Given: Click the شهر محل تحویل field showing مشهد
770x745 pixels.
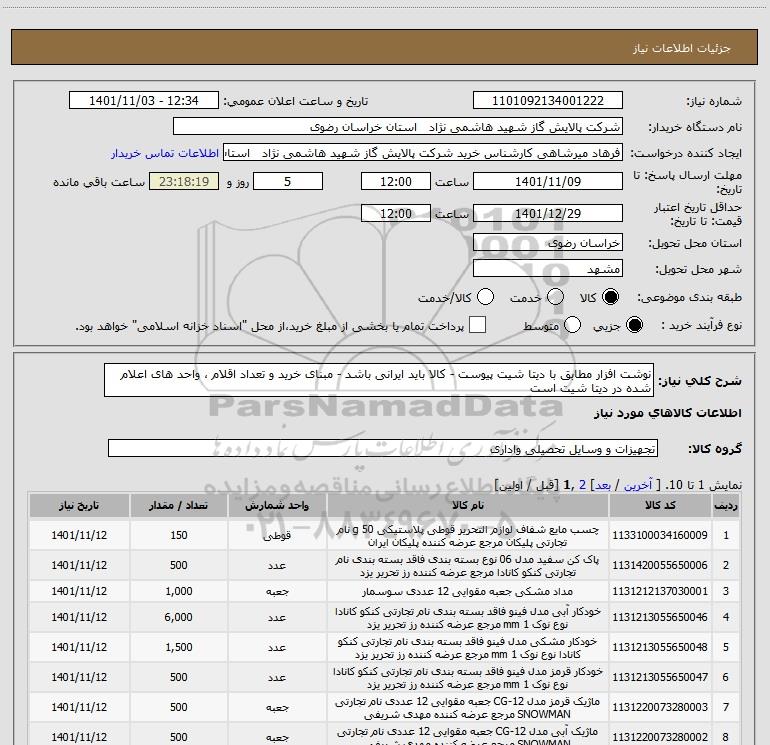Looking at the screenshot, I should (547, 269).
